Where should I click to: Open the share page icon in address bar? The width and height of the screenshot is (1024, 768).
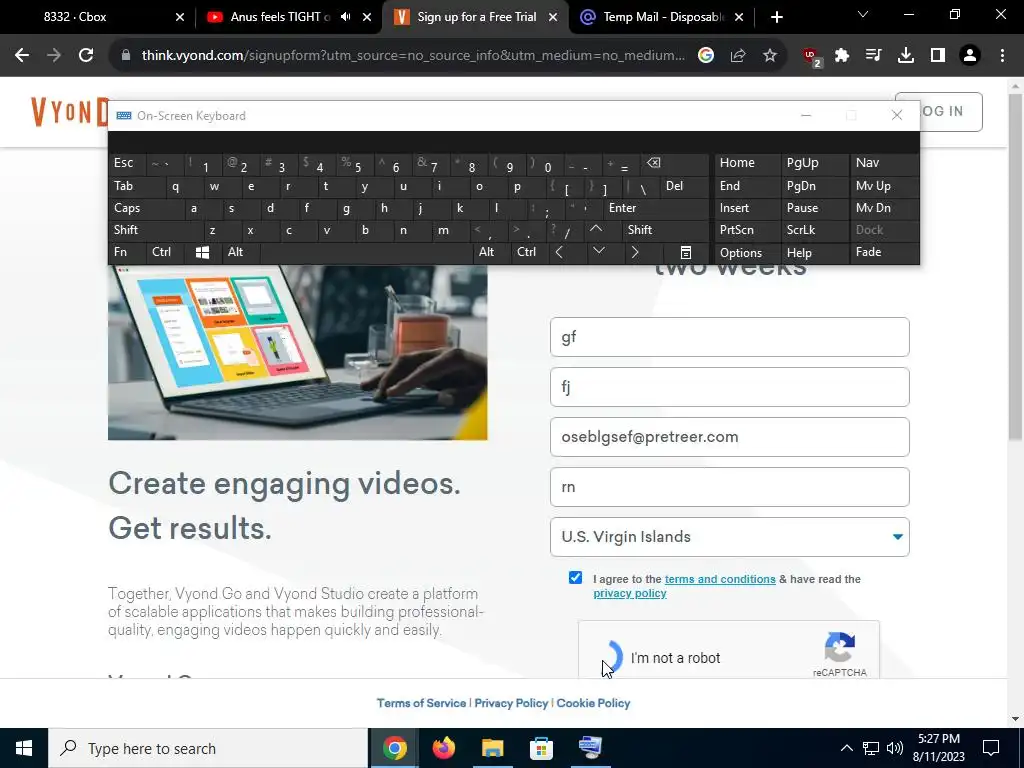[738, 56]
